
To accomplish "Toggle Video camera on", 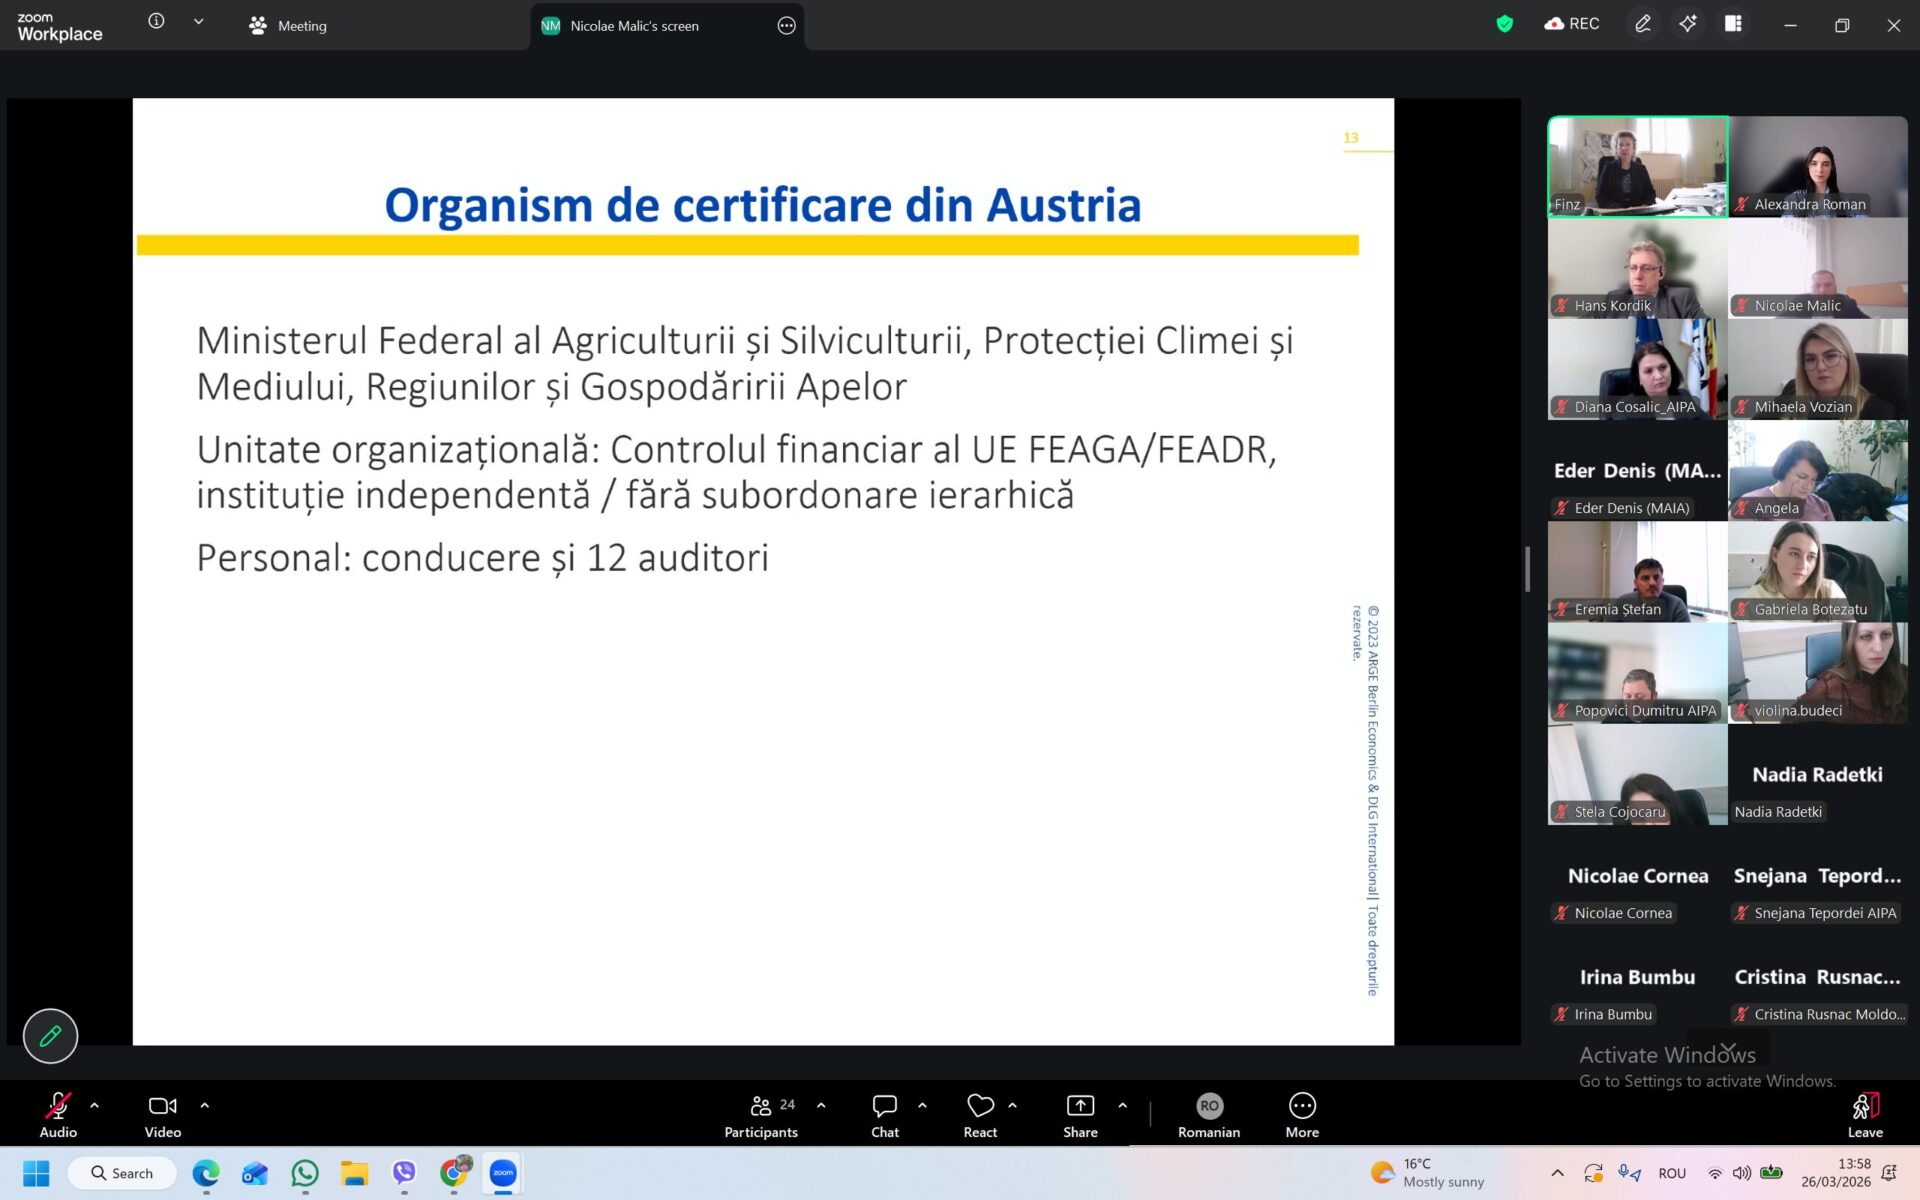I will (162, 1114).
